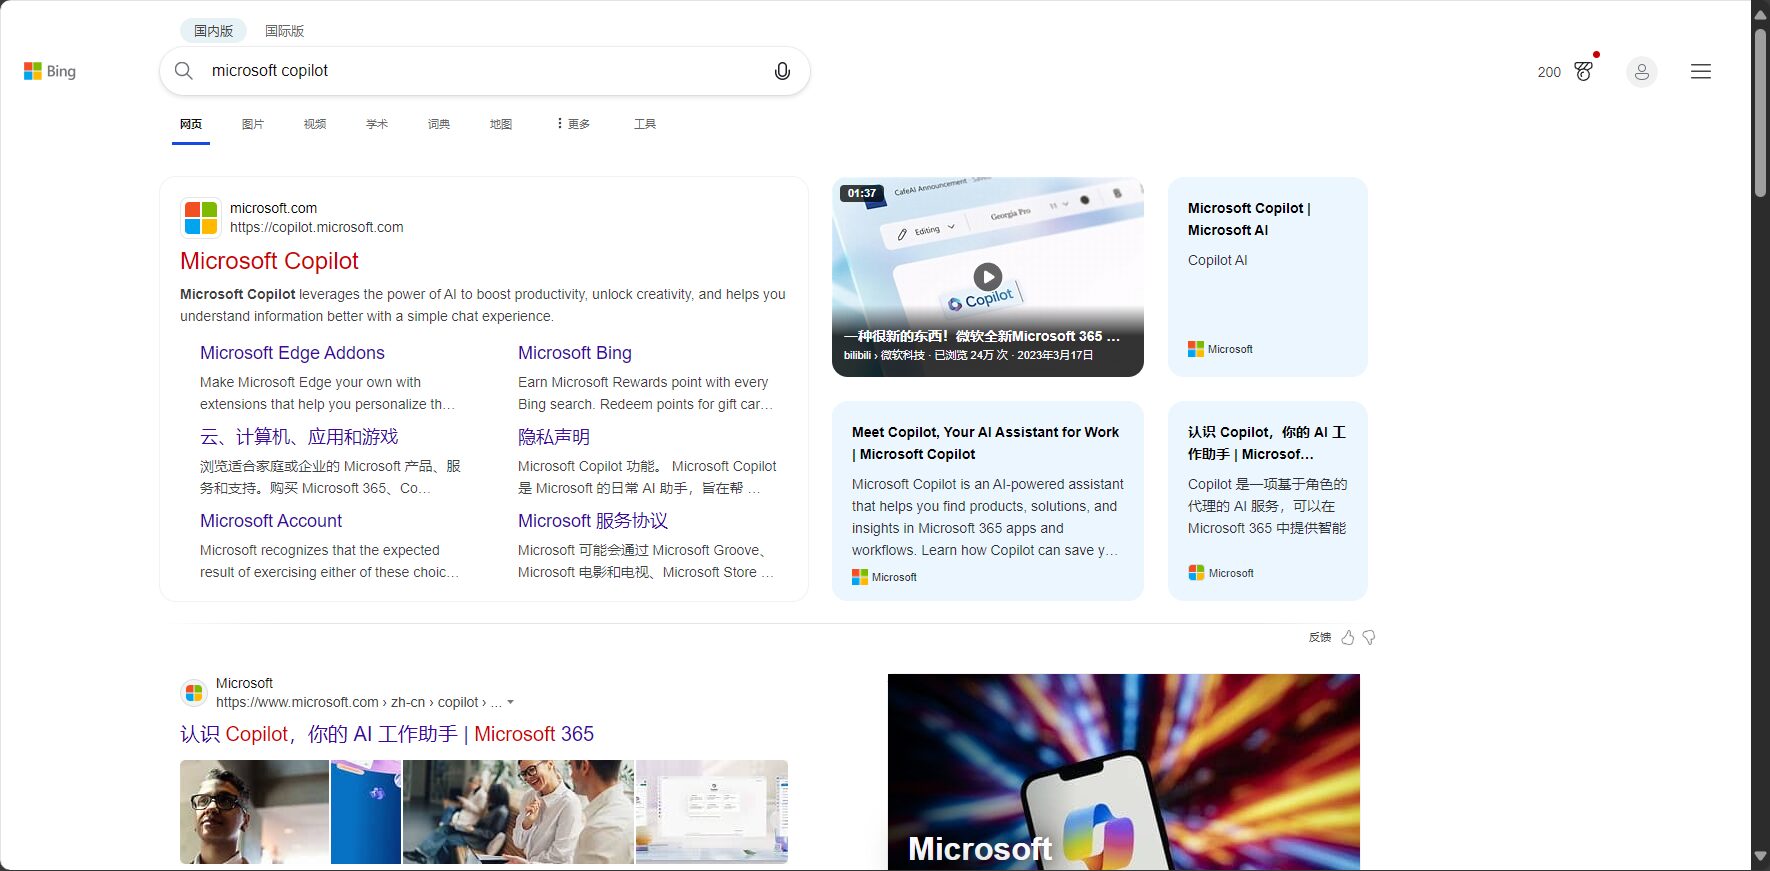The height and width of the screenshot is (871, 1770).
Task: Open the Microsoft Account sublink
Action: coord(271,521)
